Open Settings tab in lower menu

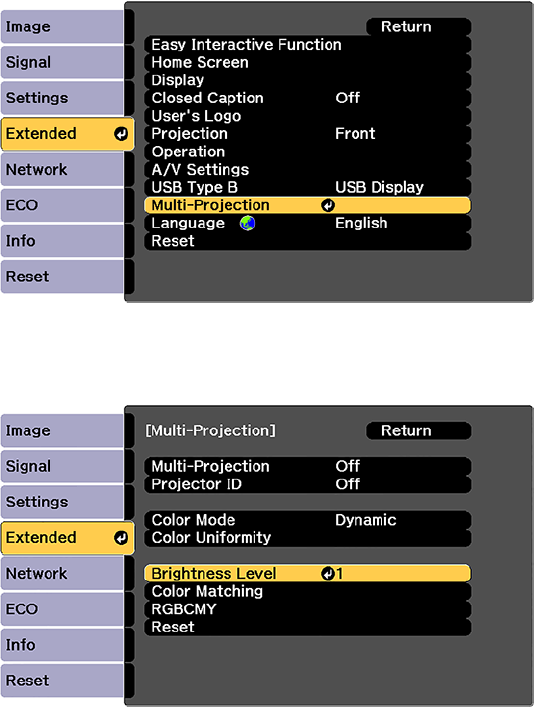pos(62,502)
